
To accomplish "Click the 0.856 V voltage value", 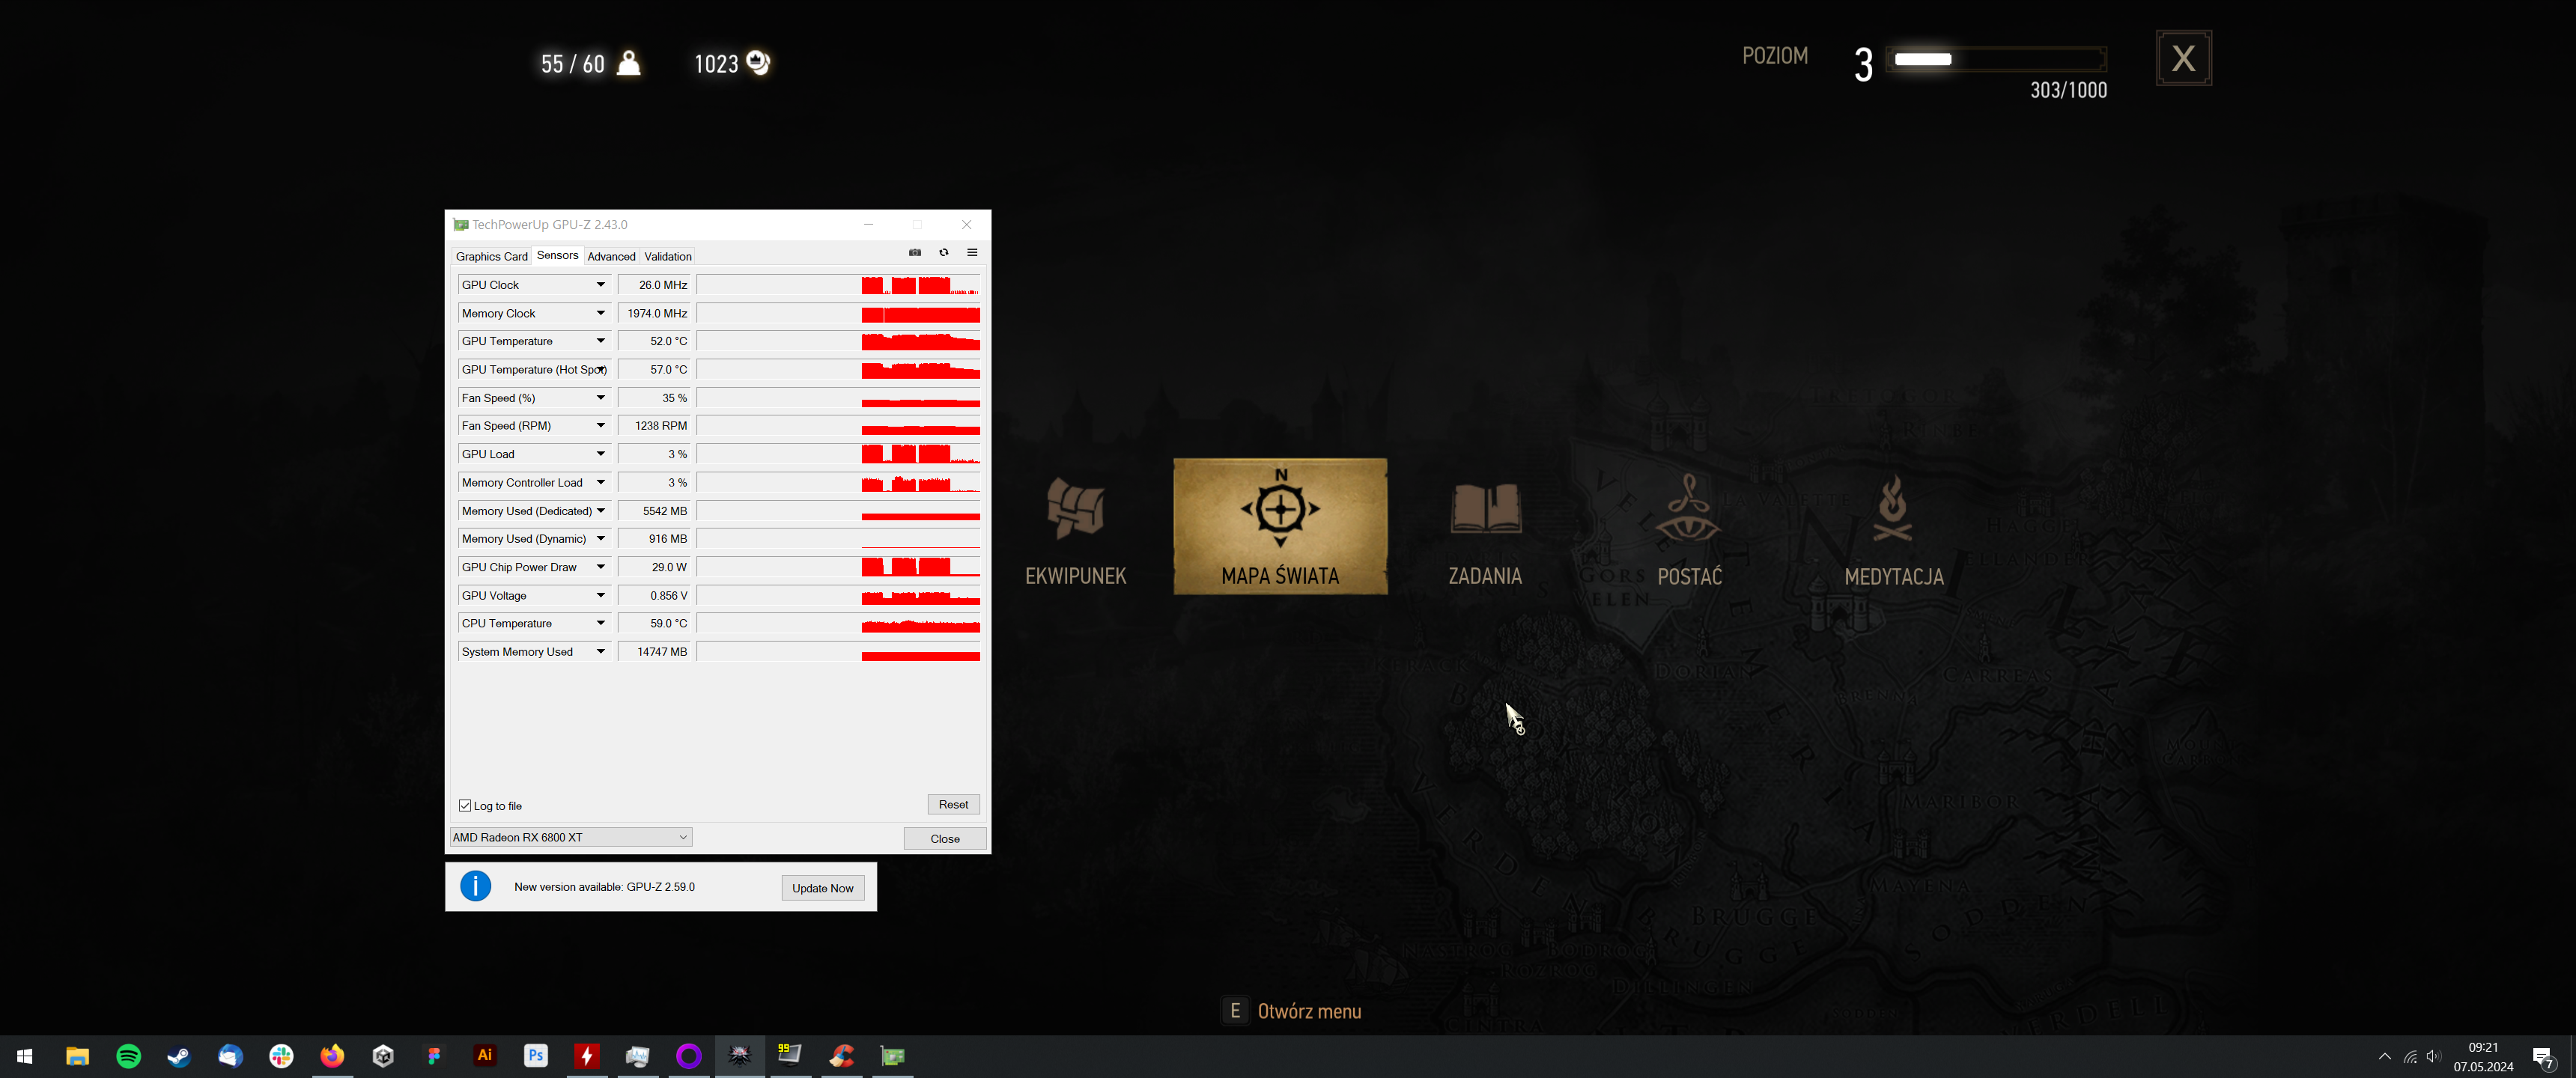I will (655, 595).
